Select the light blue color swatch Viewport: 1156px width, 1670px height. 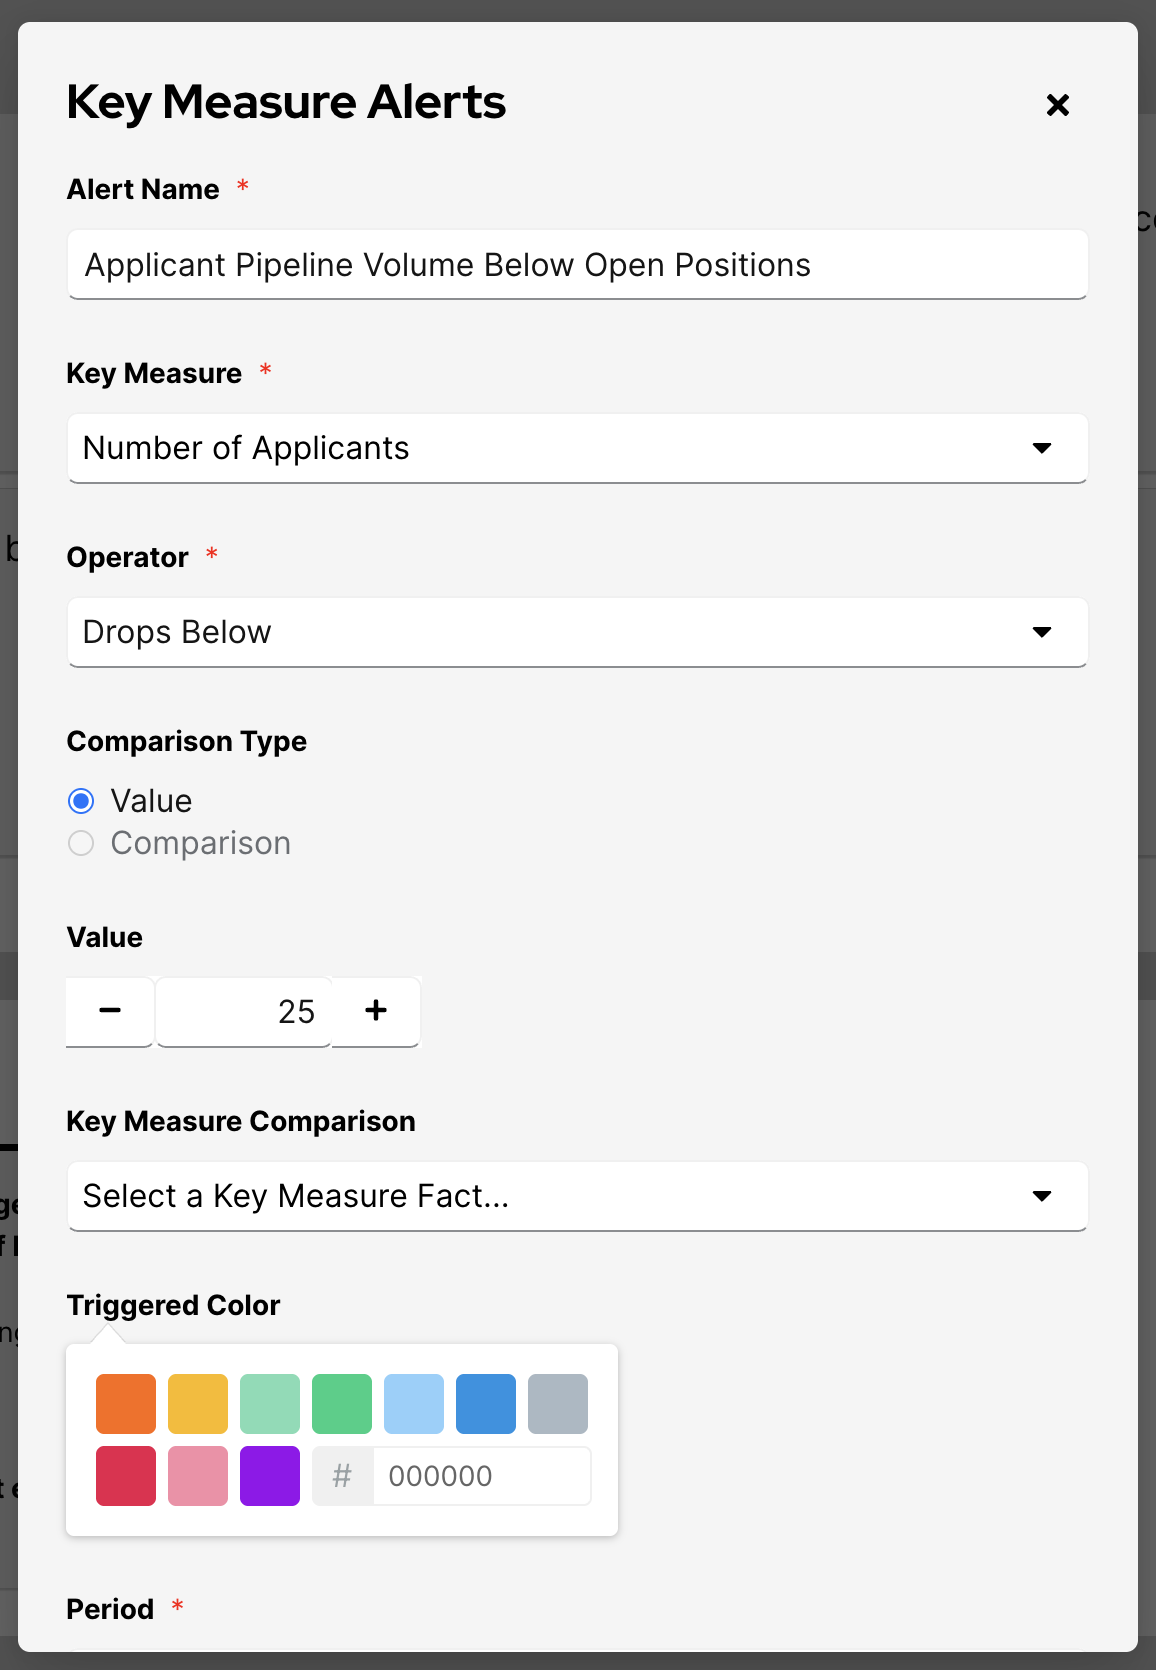(x=414, y=1404)
